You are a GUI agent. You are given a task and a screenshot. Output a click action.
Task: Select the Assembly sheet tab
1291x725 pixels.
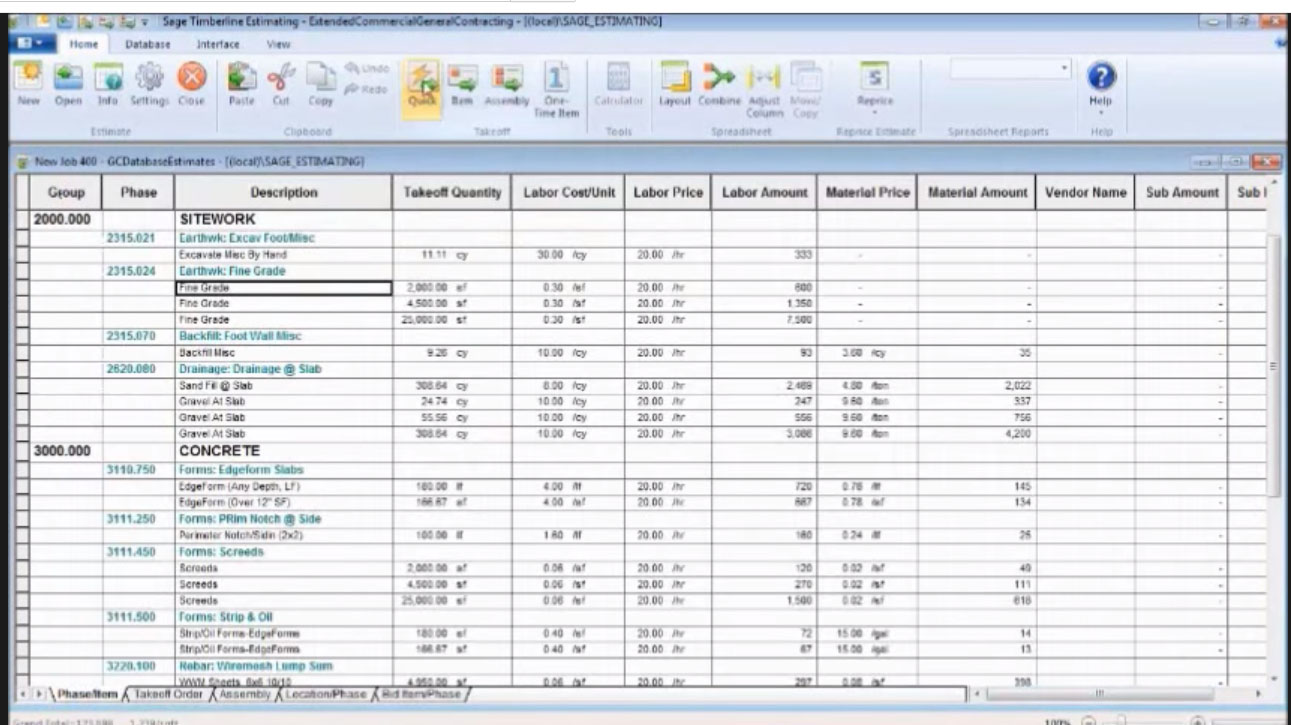click(x=245, y=693)
